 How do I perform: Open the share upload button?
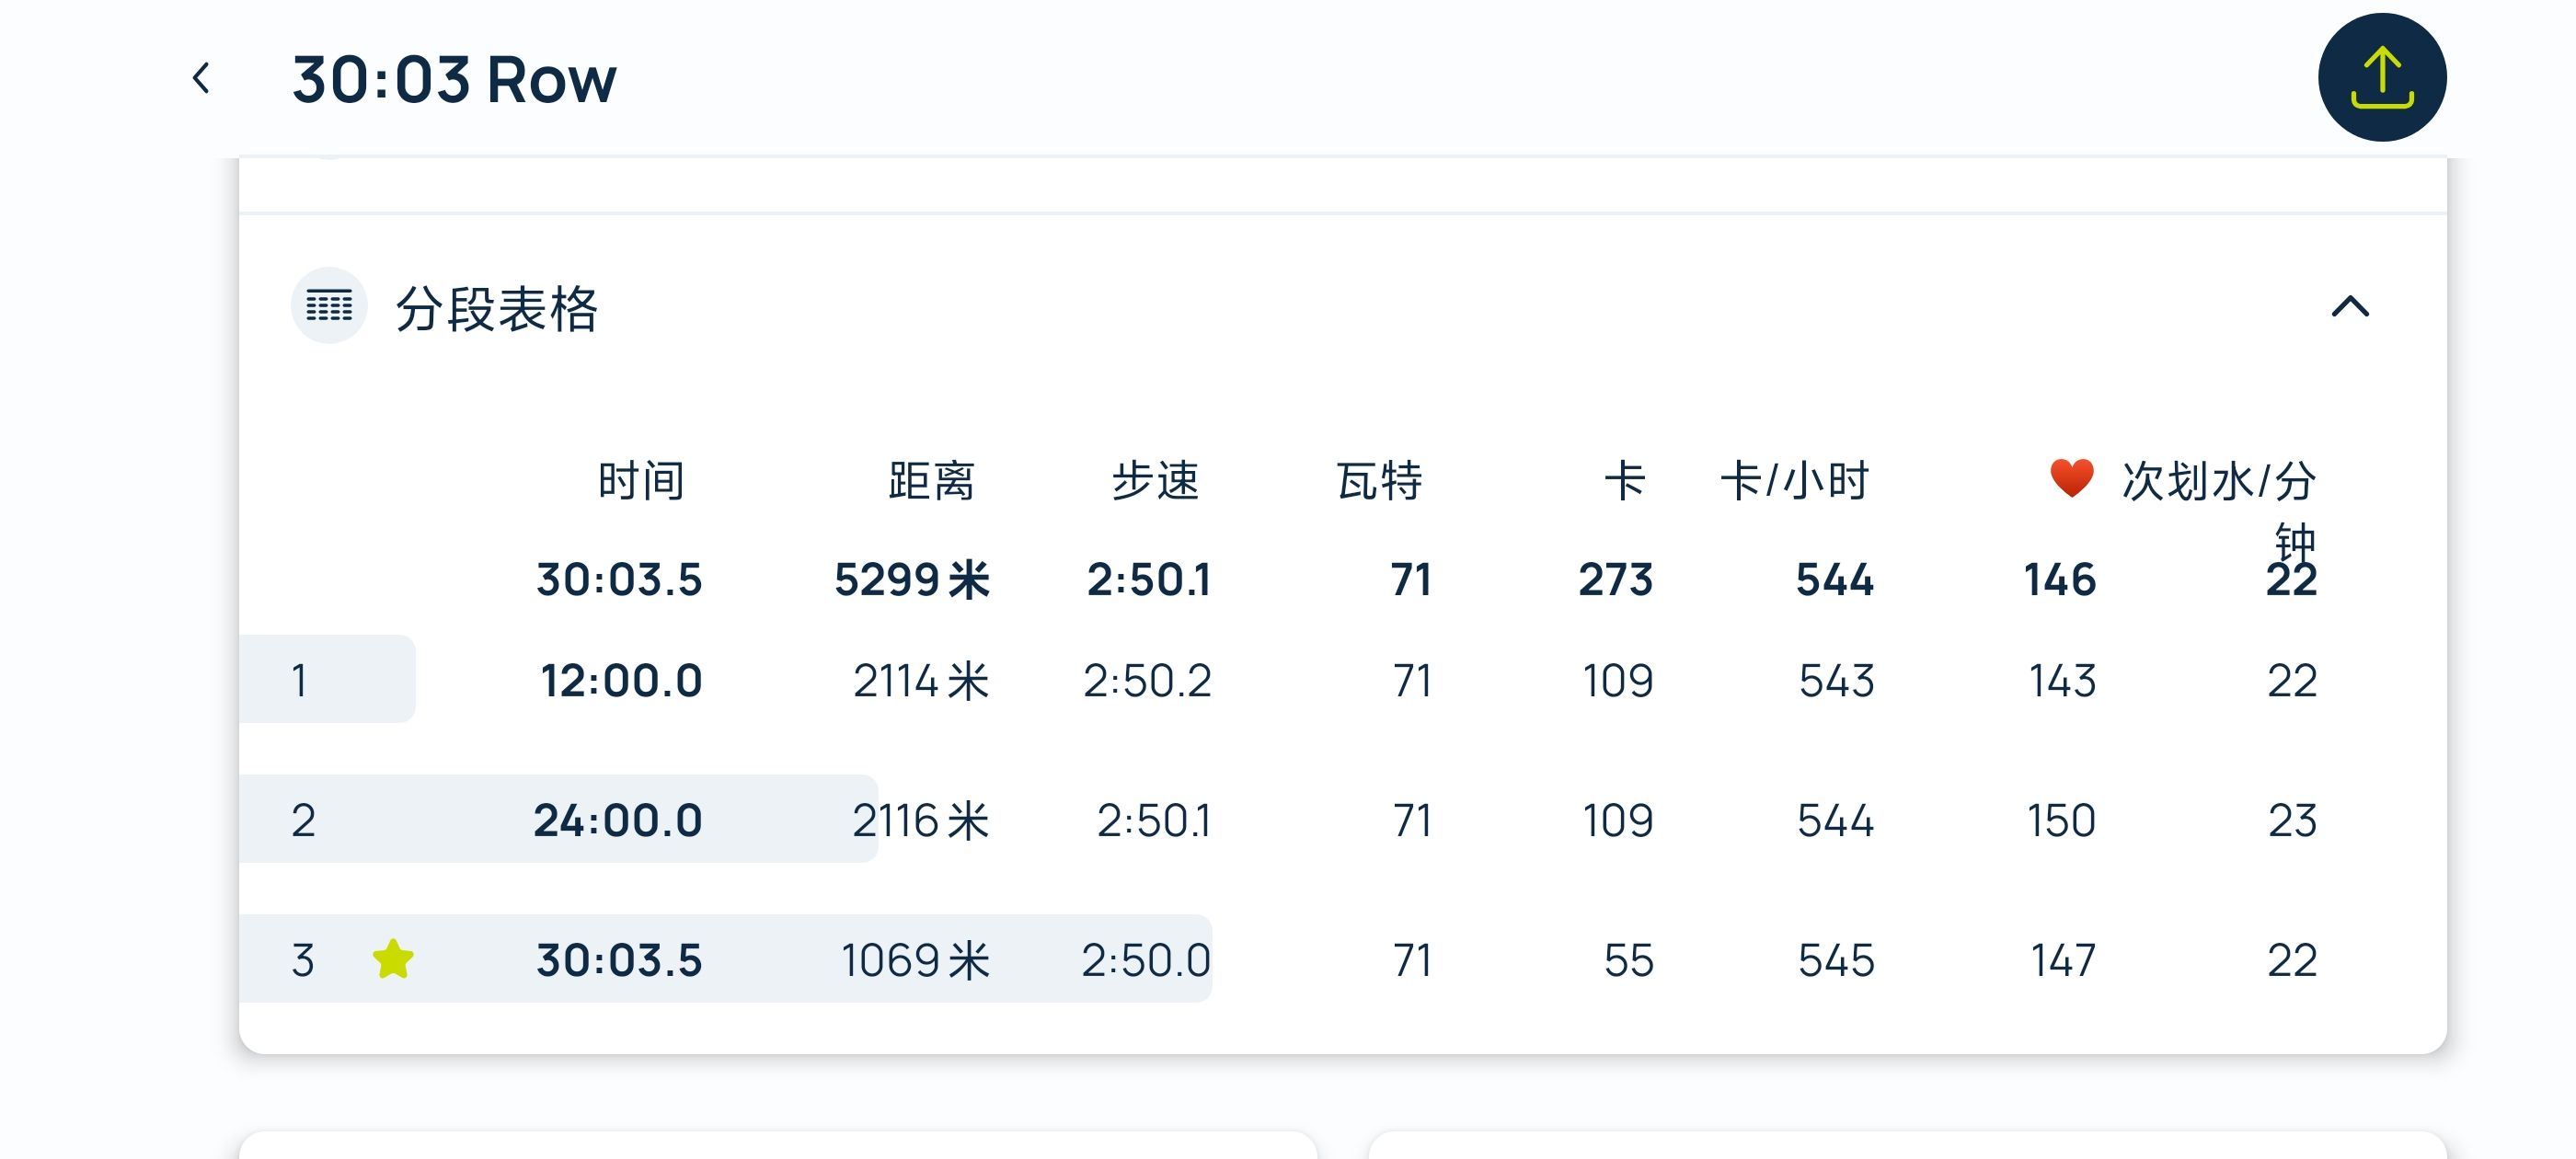point(2381,78)
